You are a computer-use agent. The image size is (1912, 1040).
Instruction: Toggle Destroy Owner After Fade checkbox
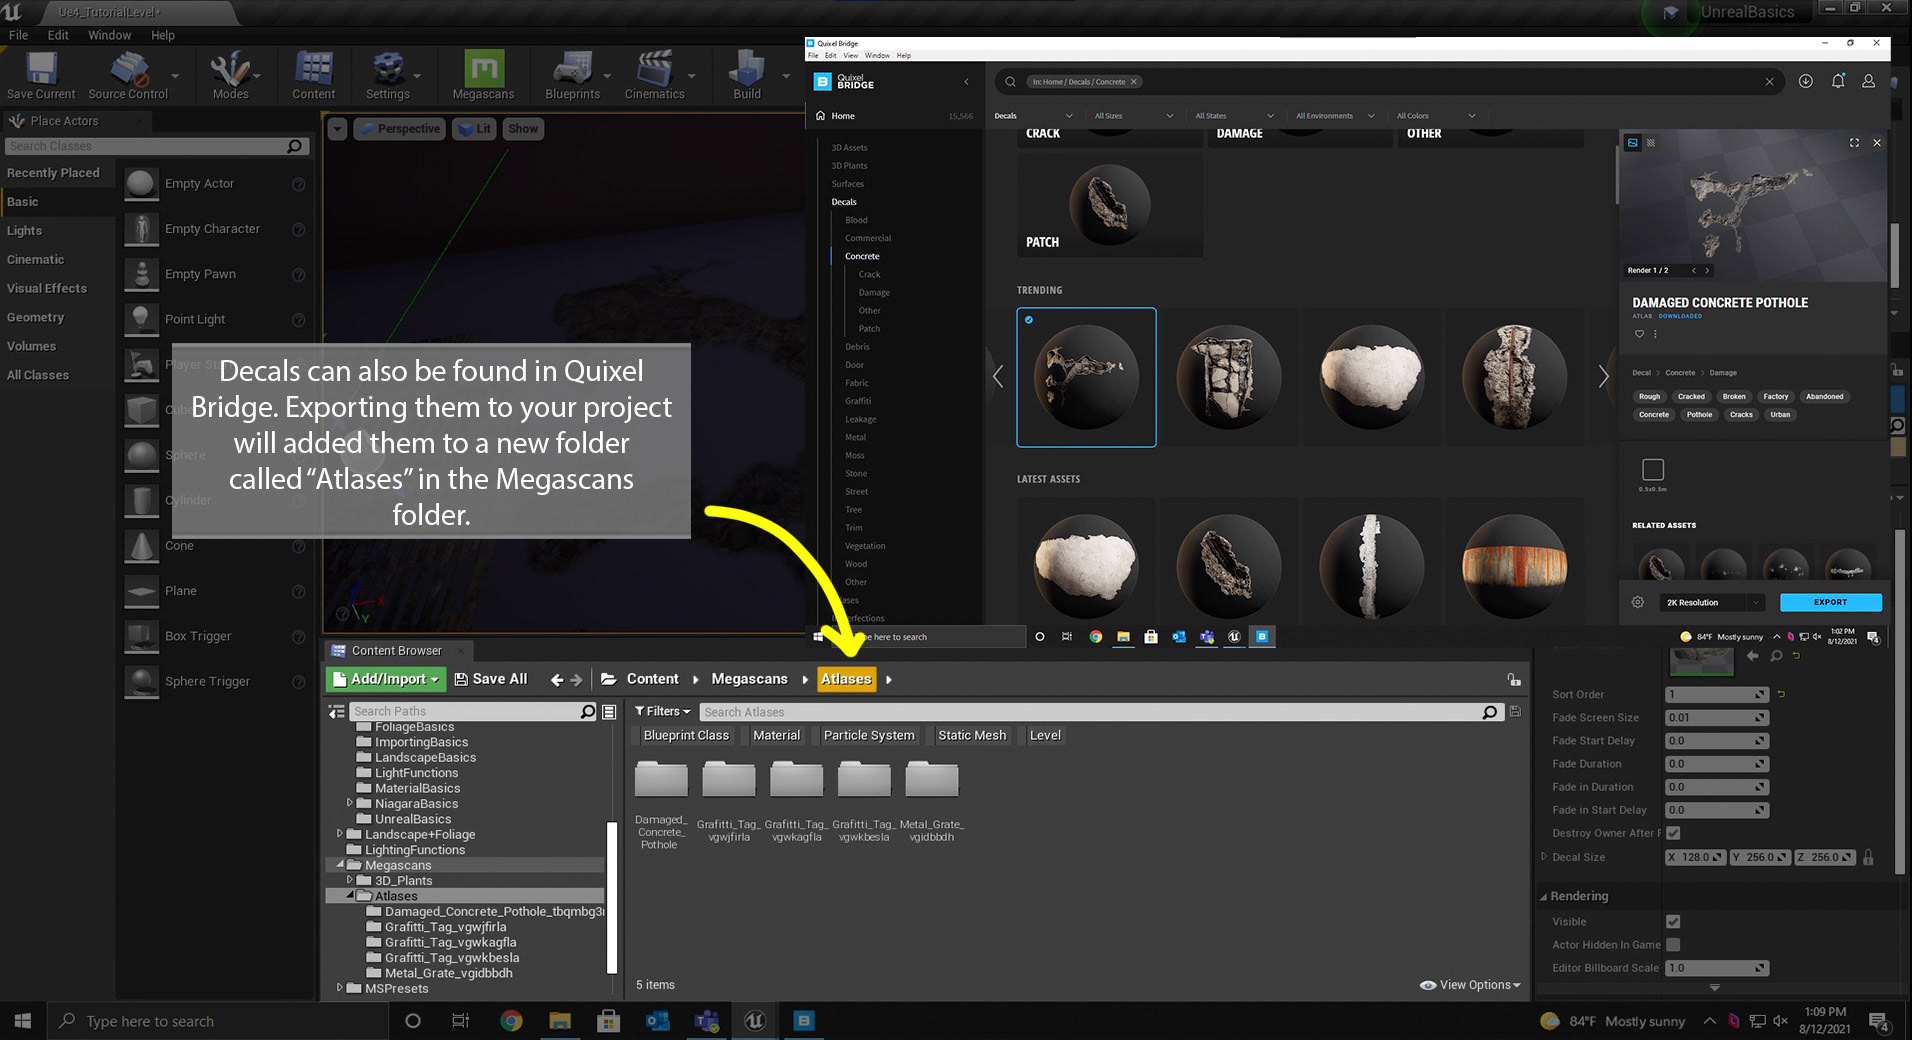click(1673, 833)
